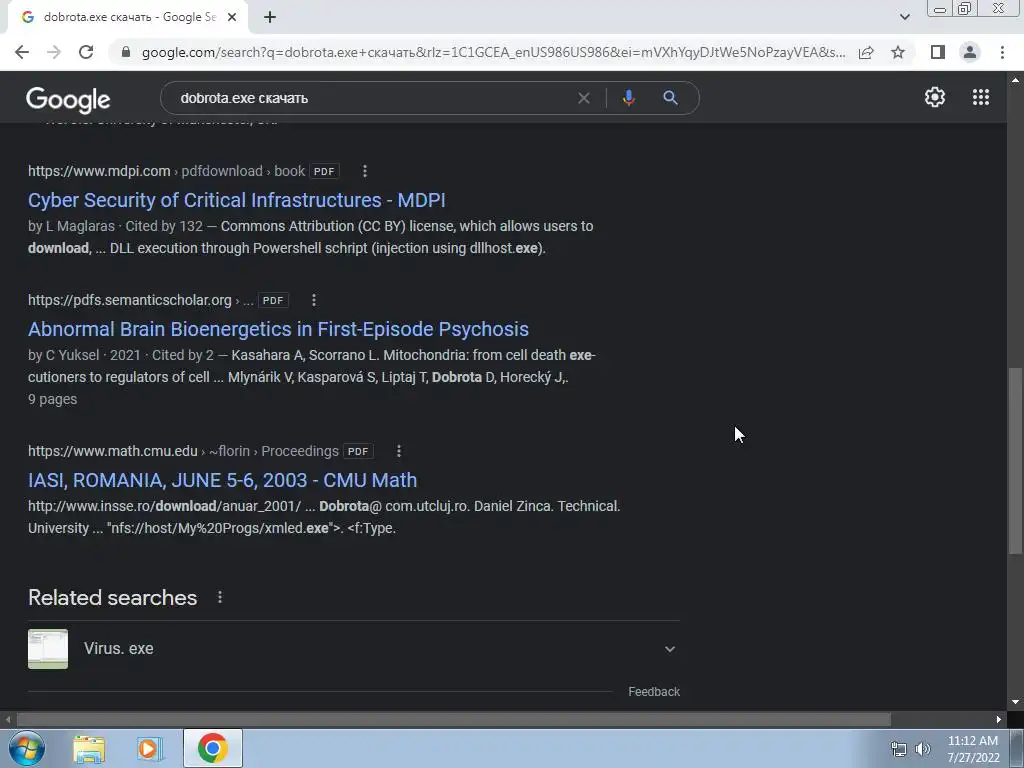Click Chrome icon in taskbar

click(x=212, y=748)
